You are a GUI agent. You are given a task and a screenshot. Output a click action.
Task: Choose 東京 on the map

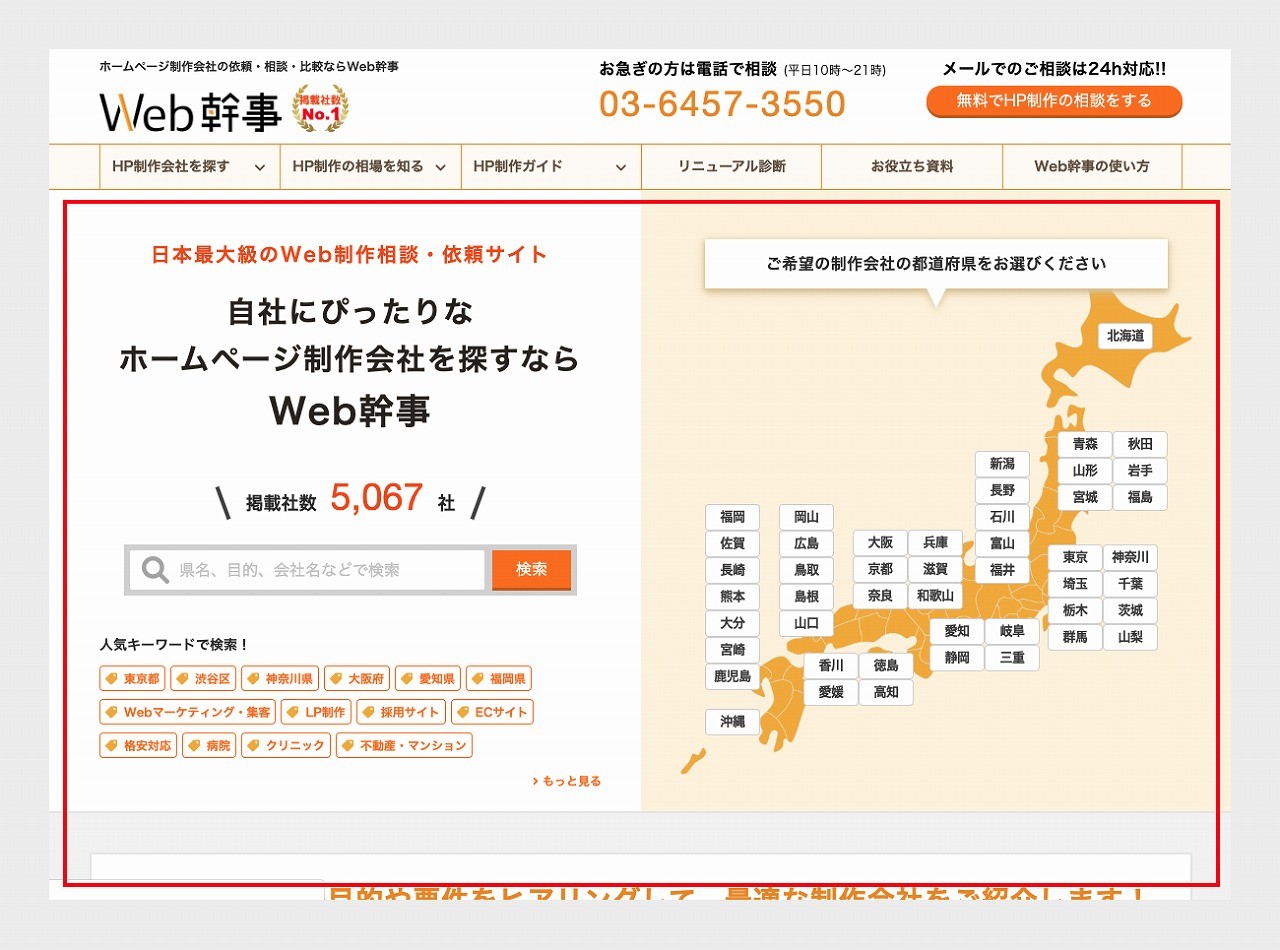1075,558
